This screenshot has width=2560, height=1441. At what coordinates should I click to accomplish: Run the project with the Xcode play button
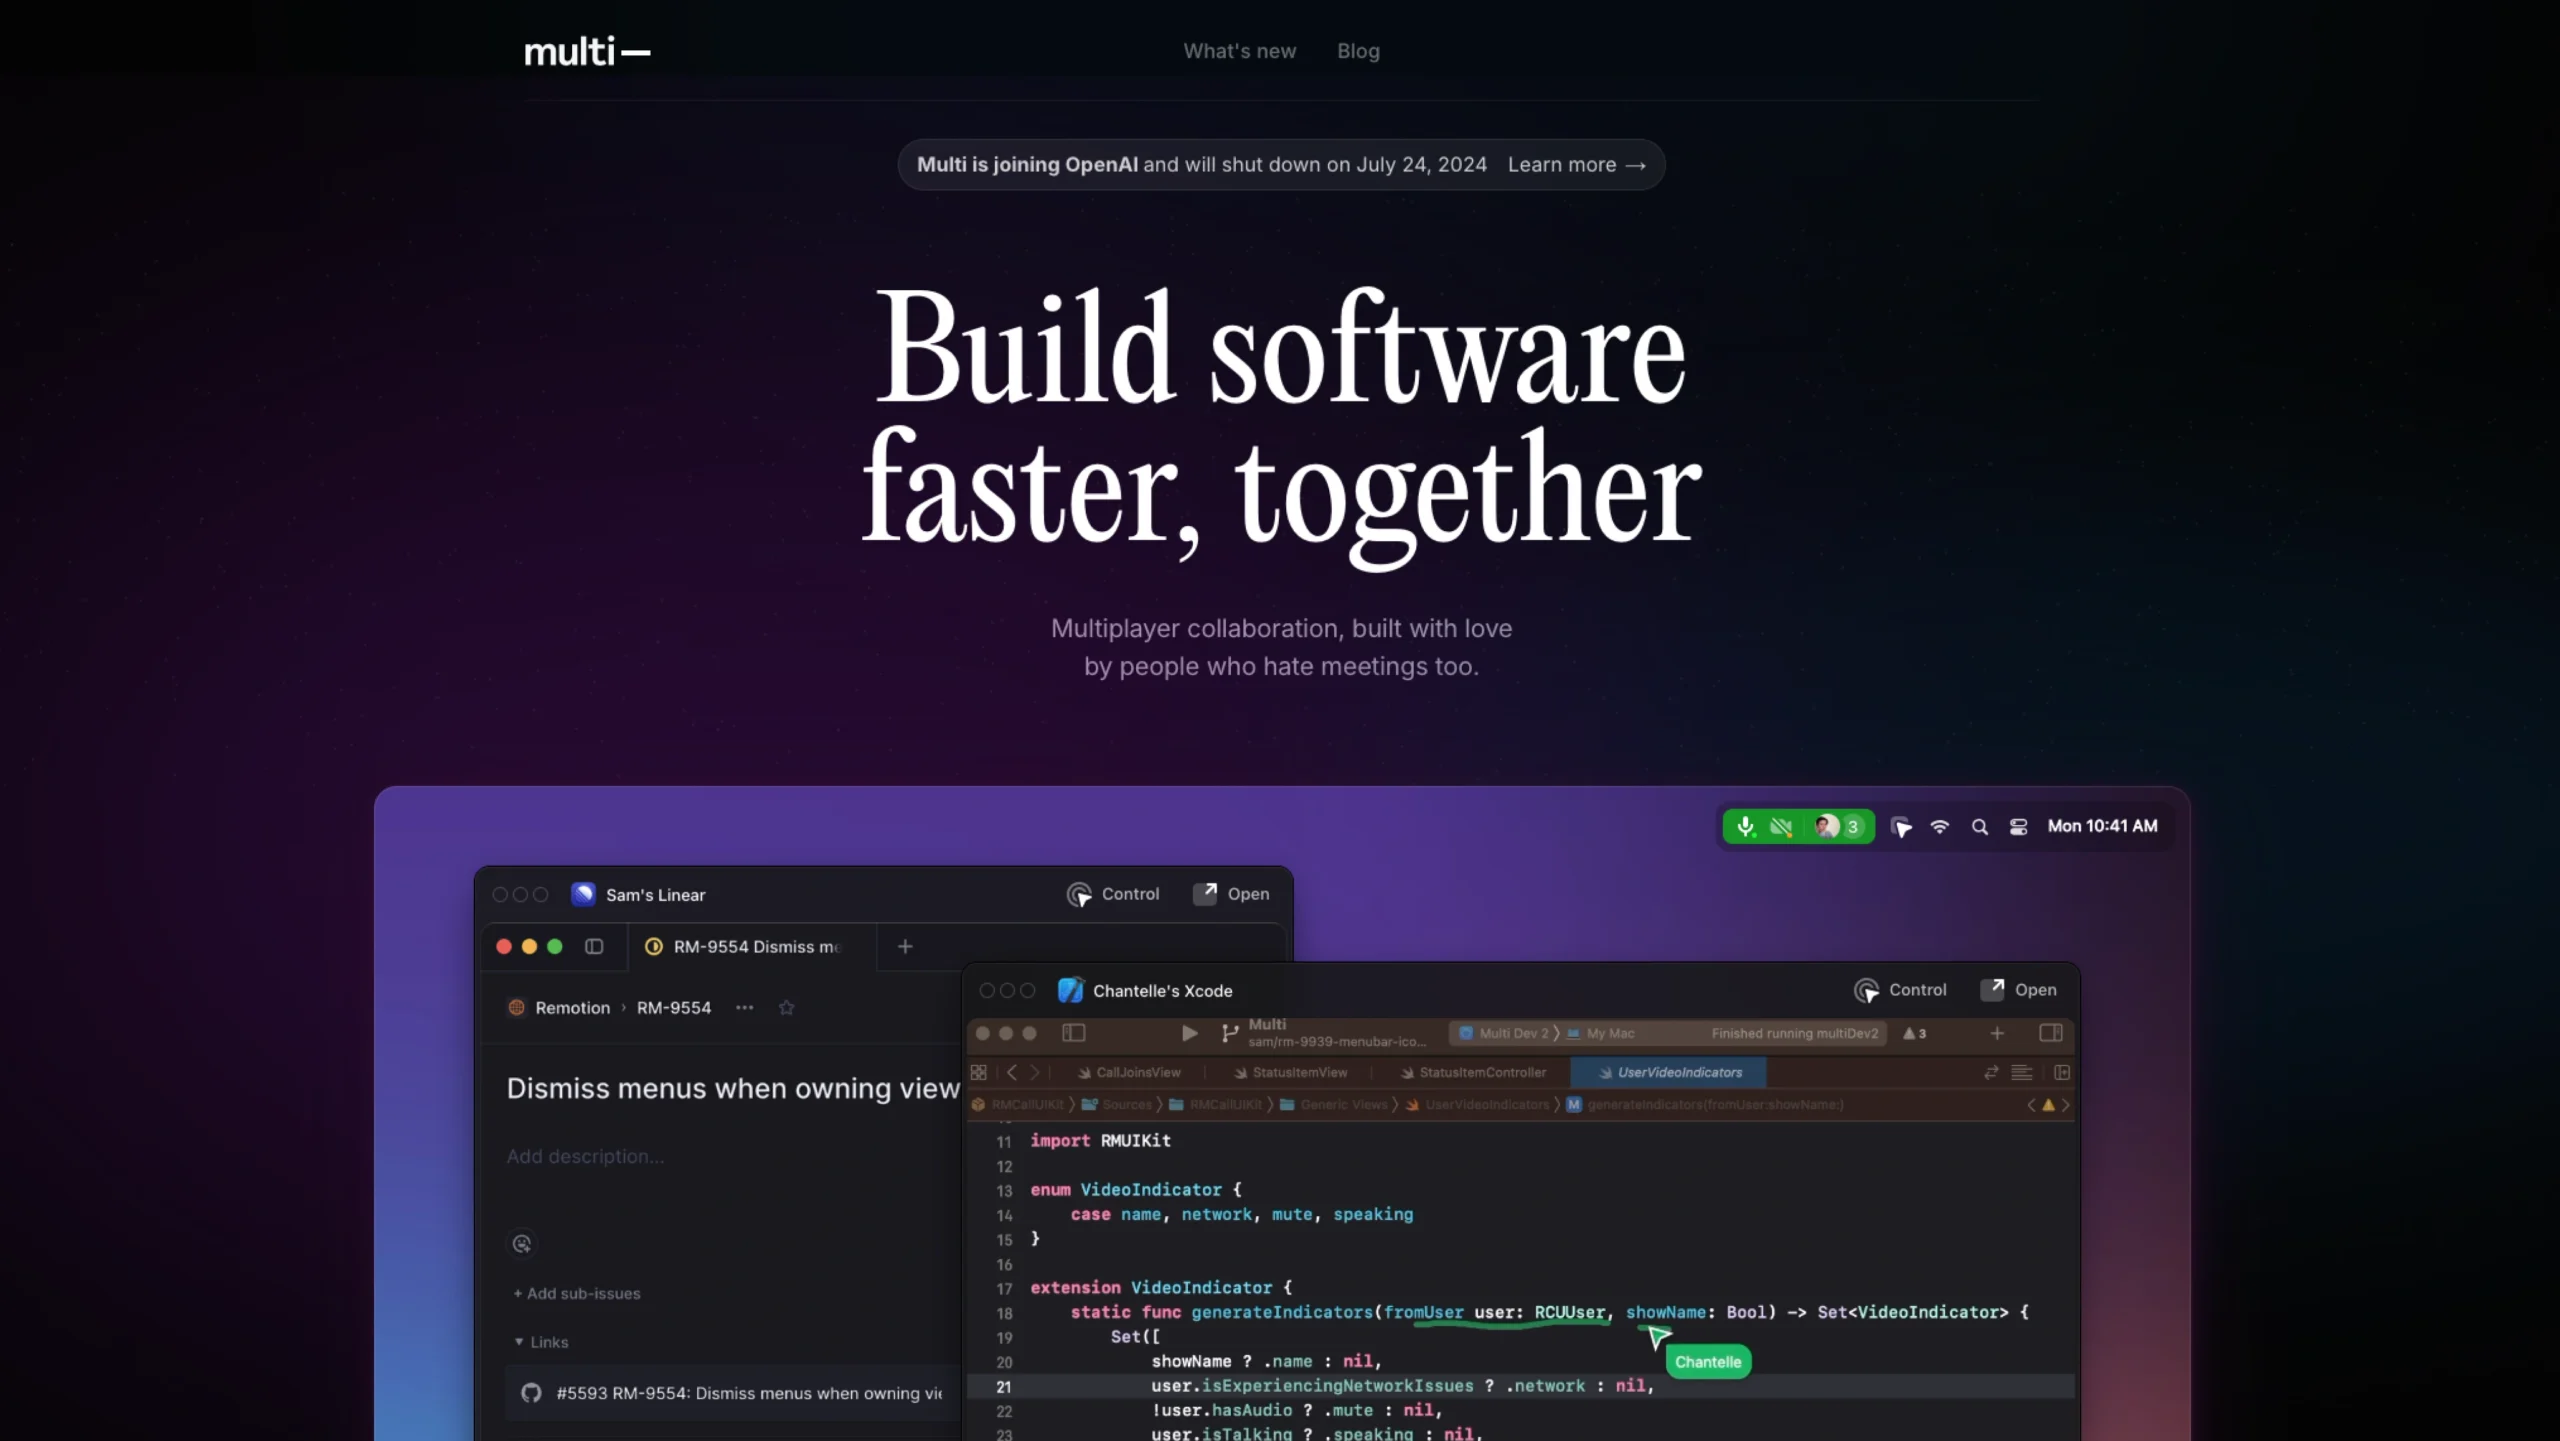1189,1033
